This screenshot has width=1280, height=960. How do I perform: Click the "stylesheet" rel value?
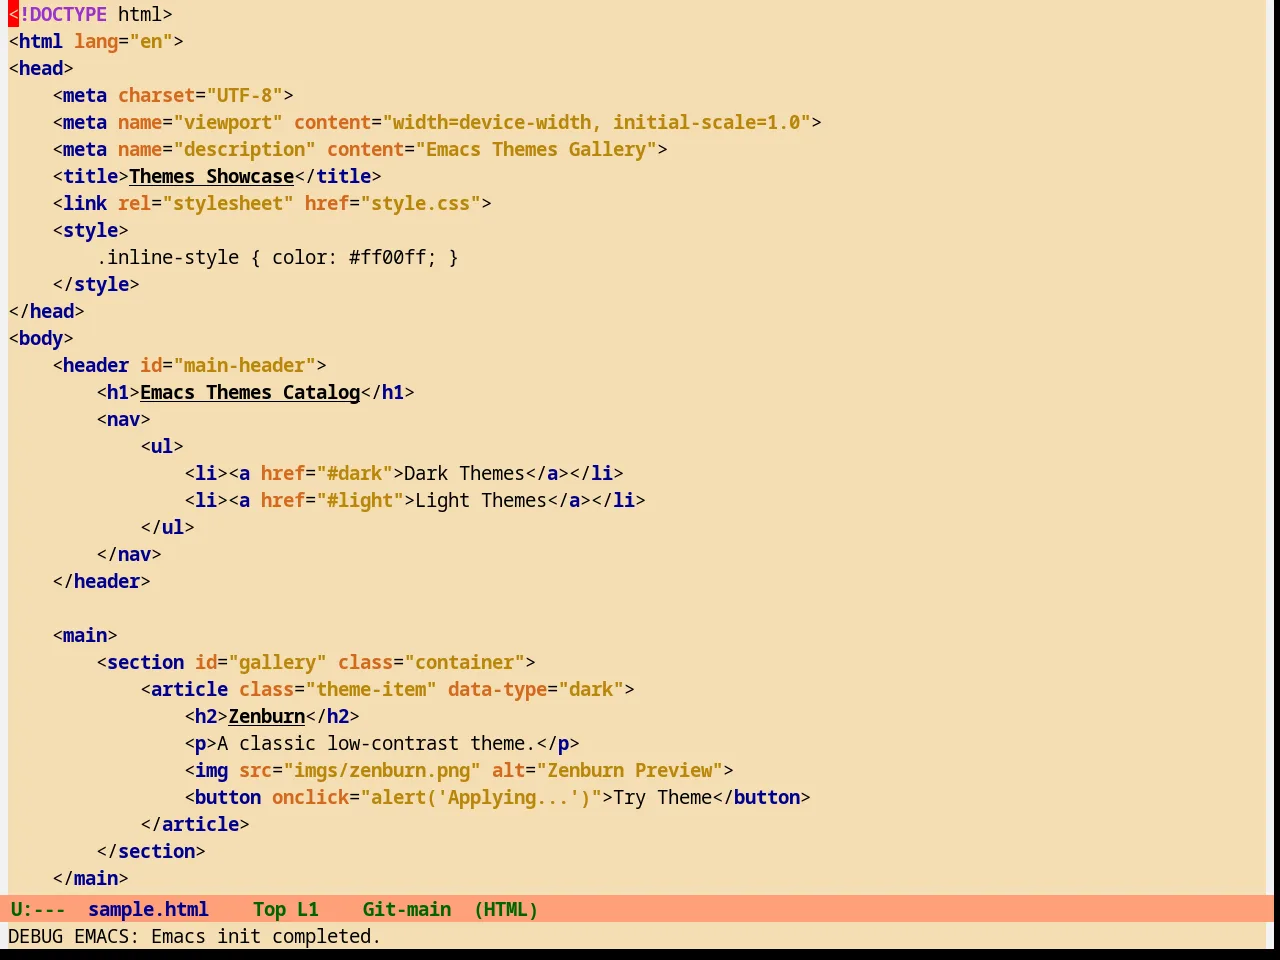(228, 203)
